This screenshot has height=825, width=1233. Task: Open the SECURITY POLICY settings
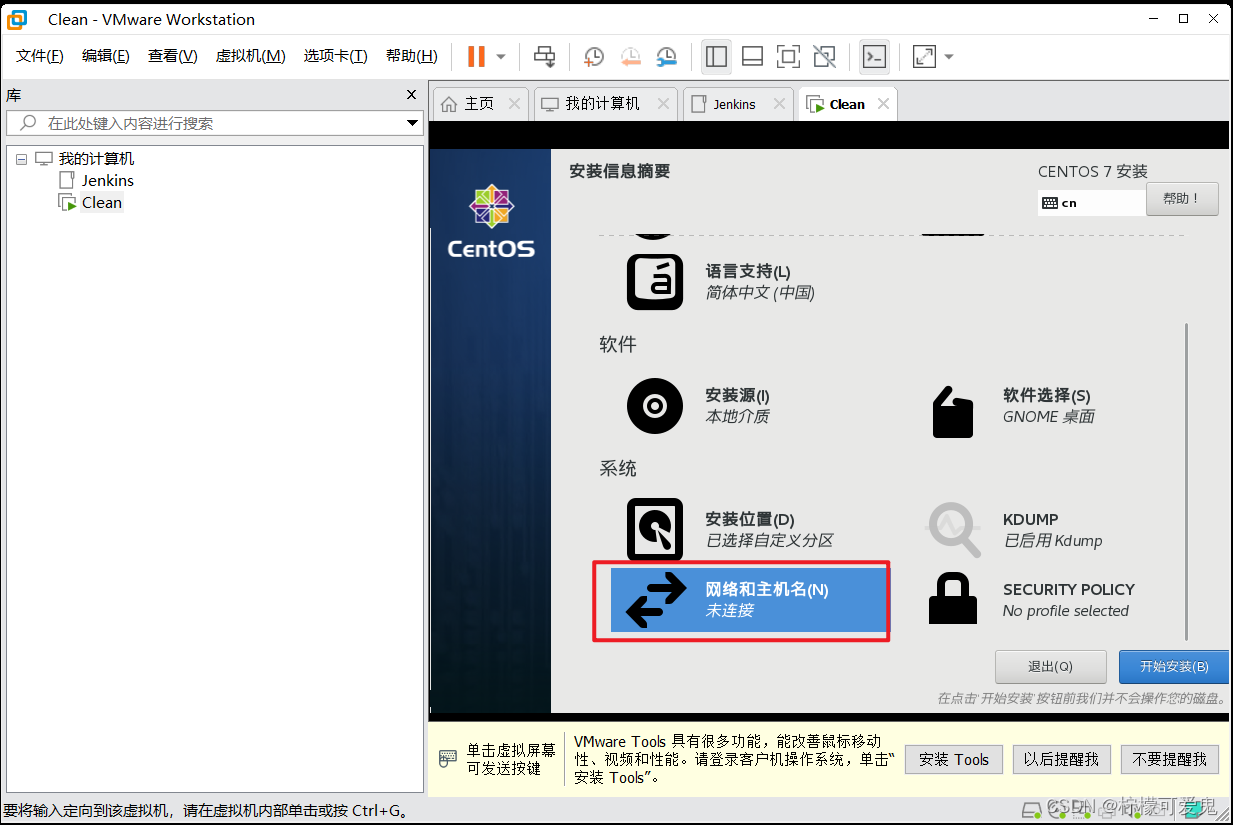click(x=1032, y=600)
